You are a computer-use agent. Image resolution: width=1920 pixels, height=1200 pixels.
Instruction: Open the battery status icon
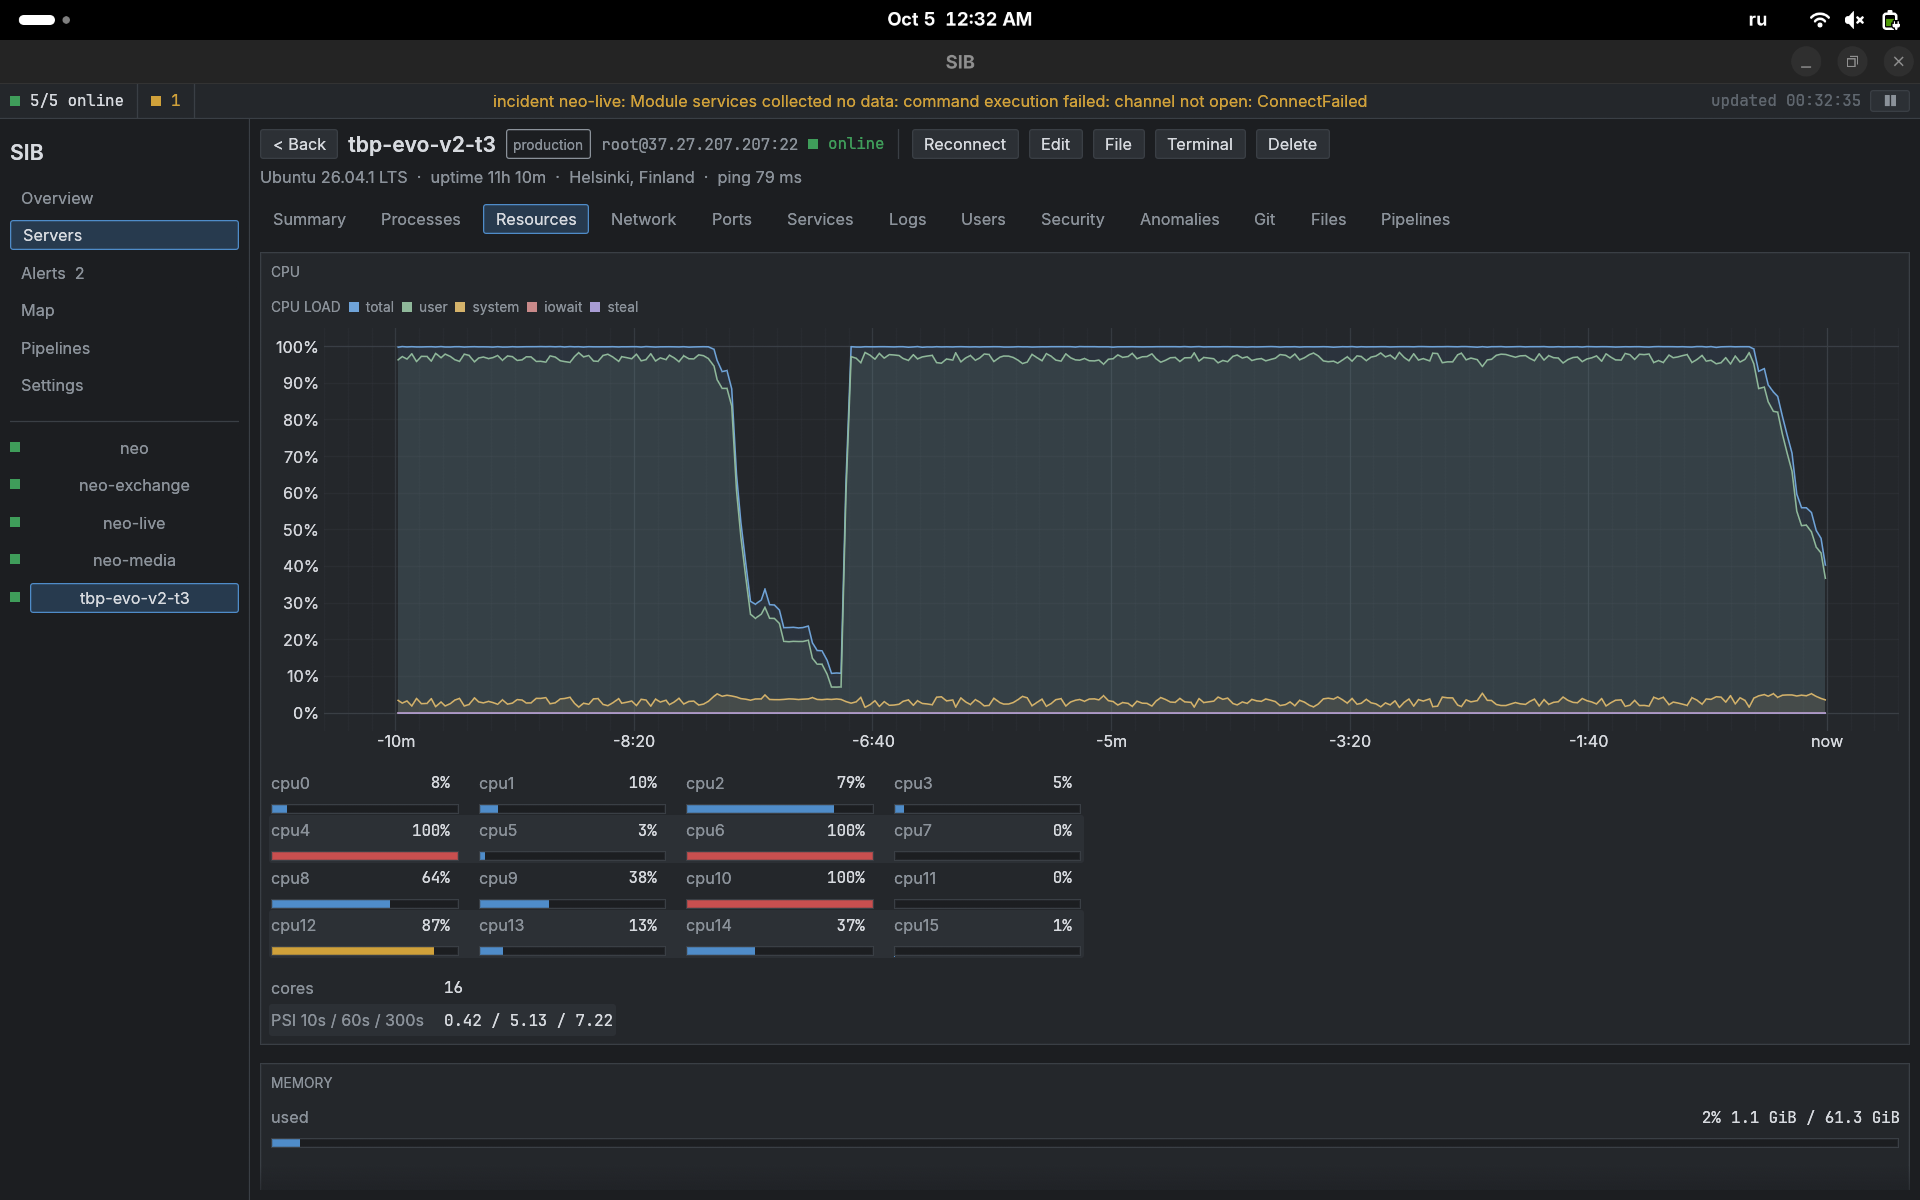click(1890, 20)
